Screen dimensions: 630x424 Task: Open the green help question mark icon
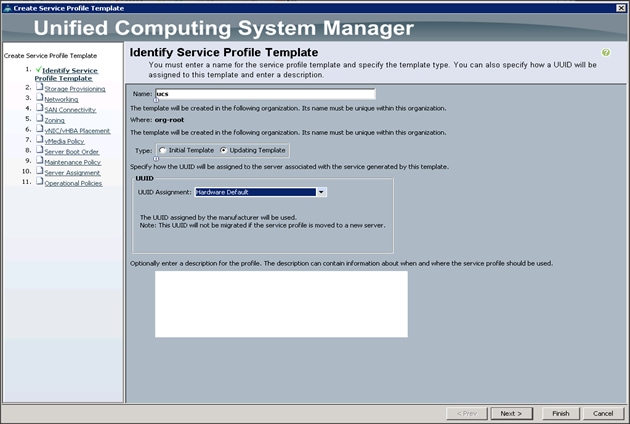tap(605, 53)
